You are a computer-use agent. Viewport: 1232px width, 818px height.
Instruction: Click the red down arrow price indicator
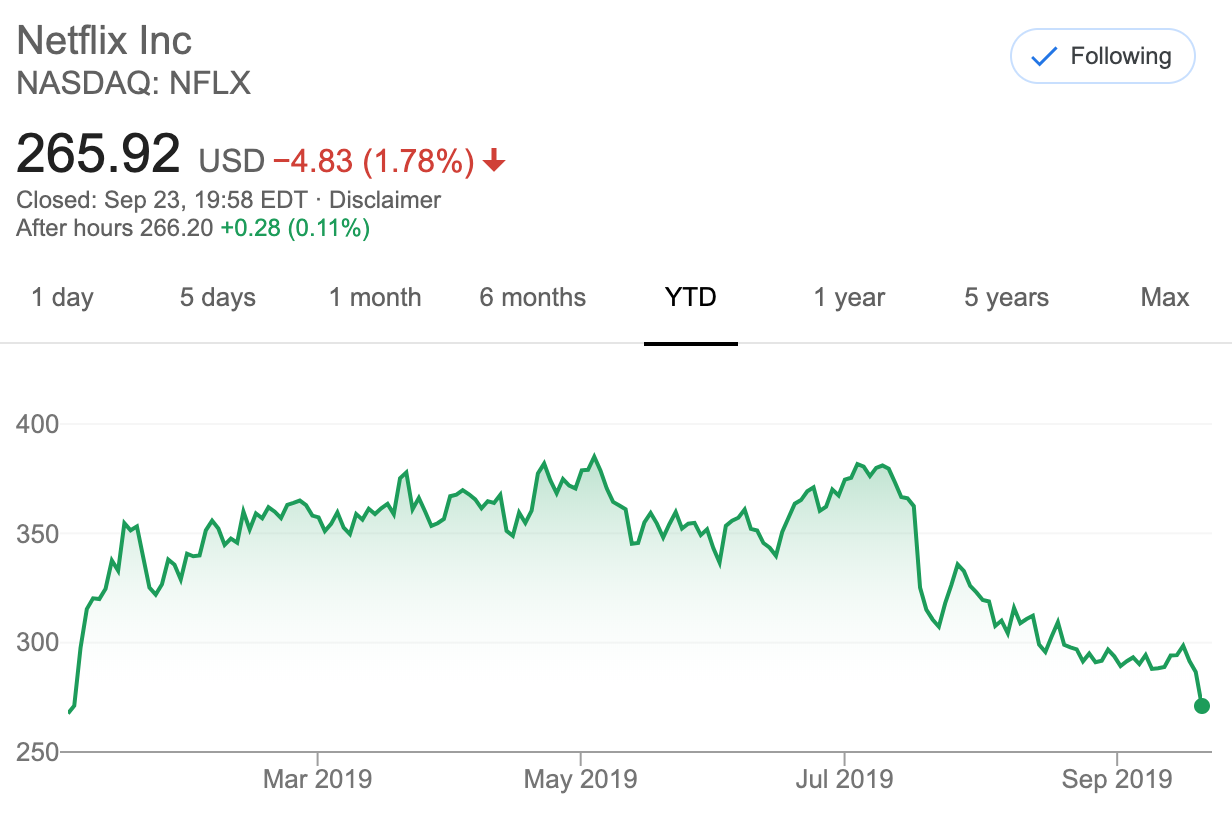pyautogui.click(x=494, y=160)
